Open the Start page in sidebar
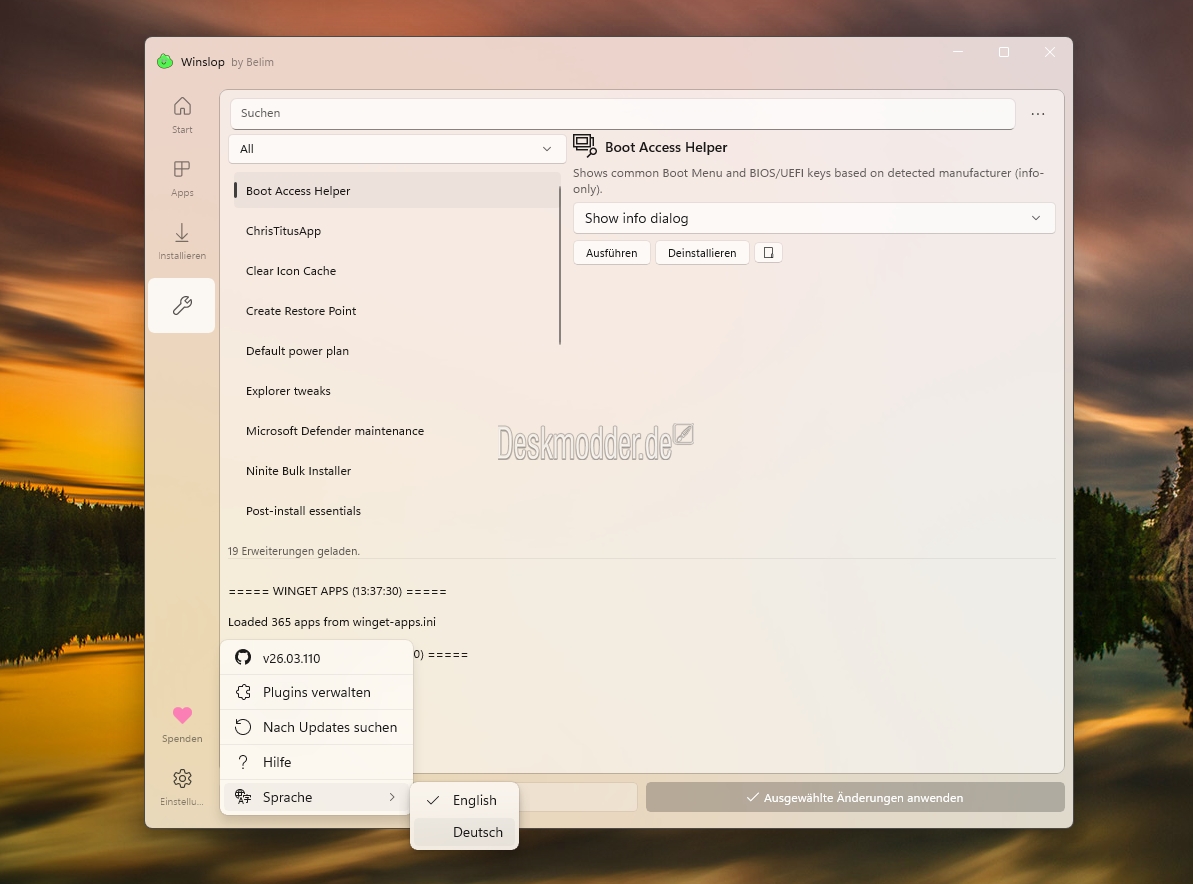The width and height of the screenshot is (1193, 884). (182, 114)
